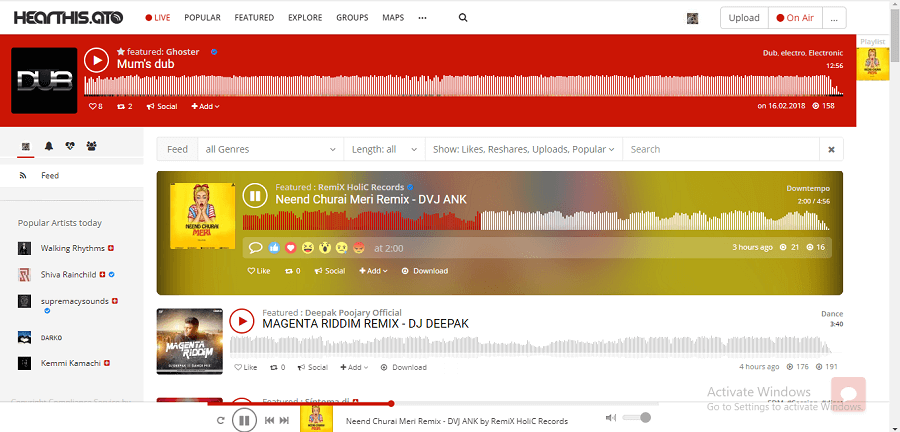Adjust the volume slider in bottom player

pyautogui.click(x=636, y=417)
